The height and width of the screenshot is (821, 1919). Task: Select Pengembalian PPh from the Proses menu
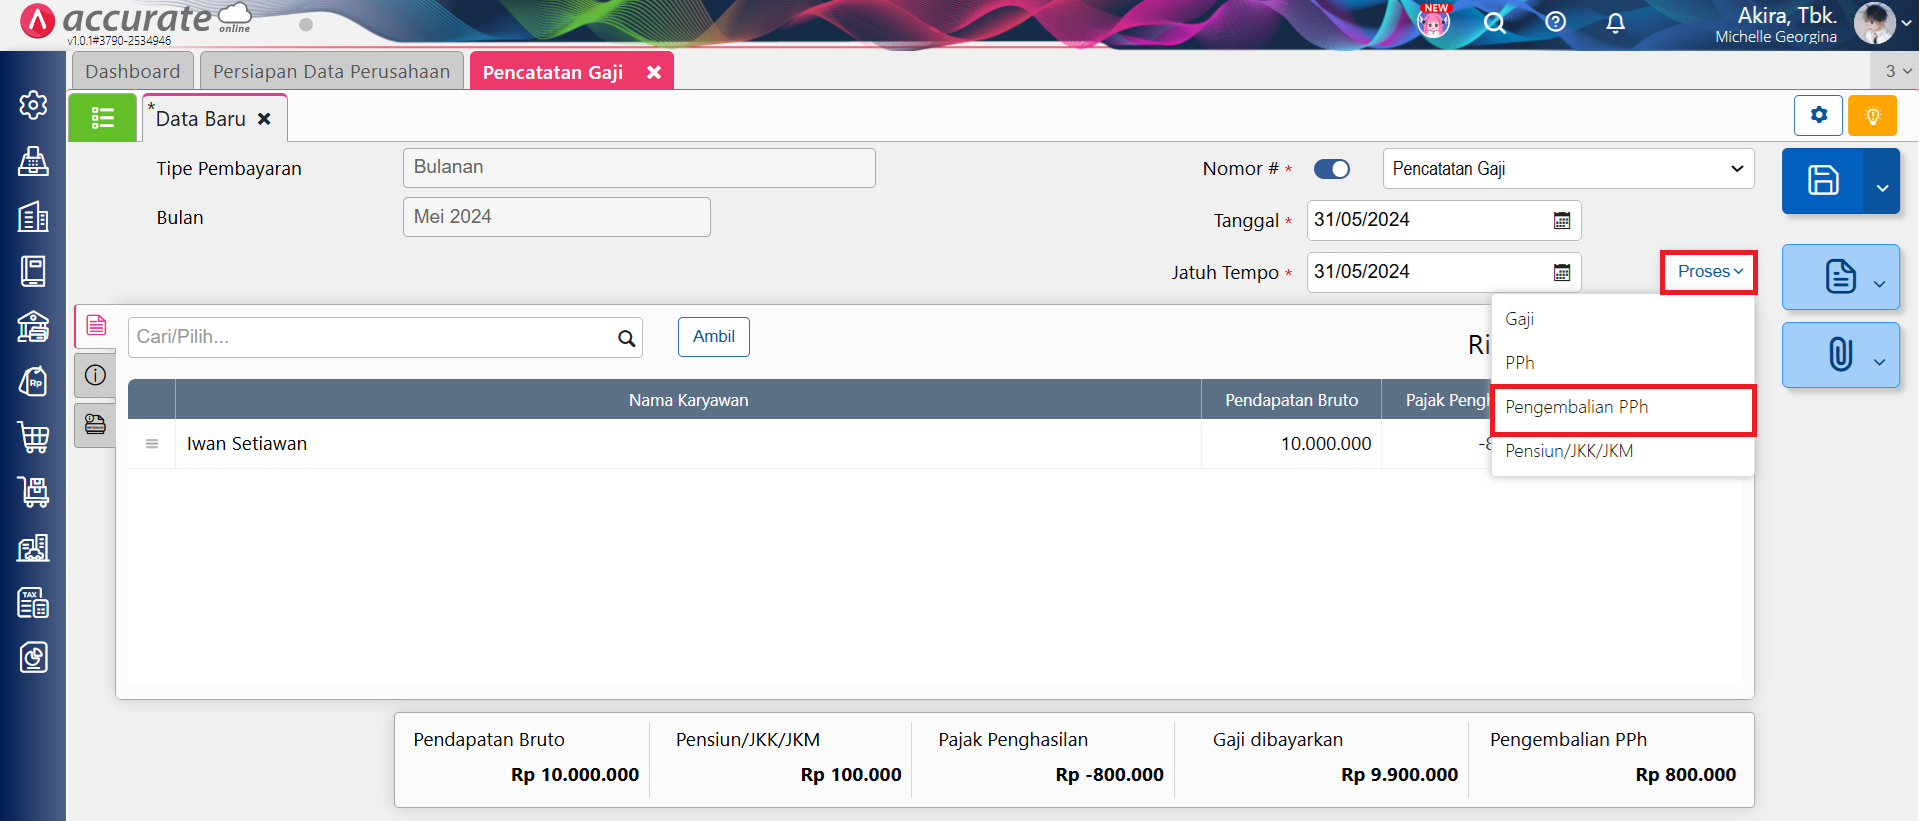pyautogui.click(x=1576, y=407)
